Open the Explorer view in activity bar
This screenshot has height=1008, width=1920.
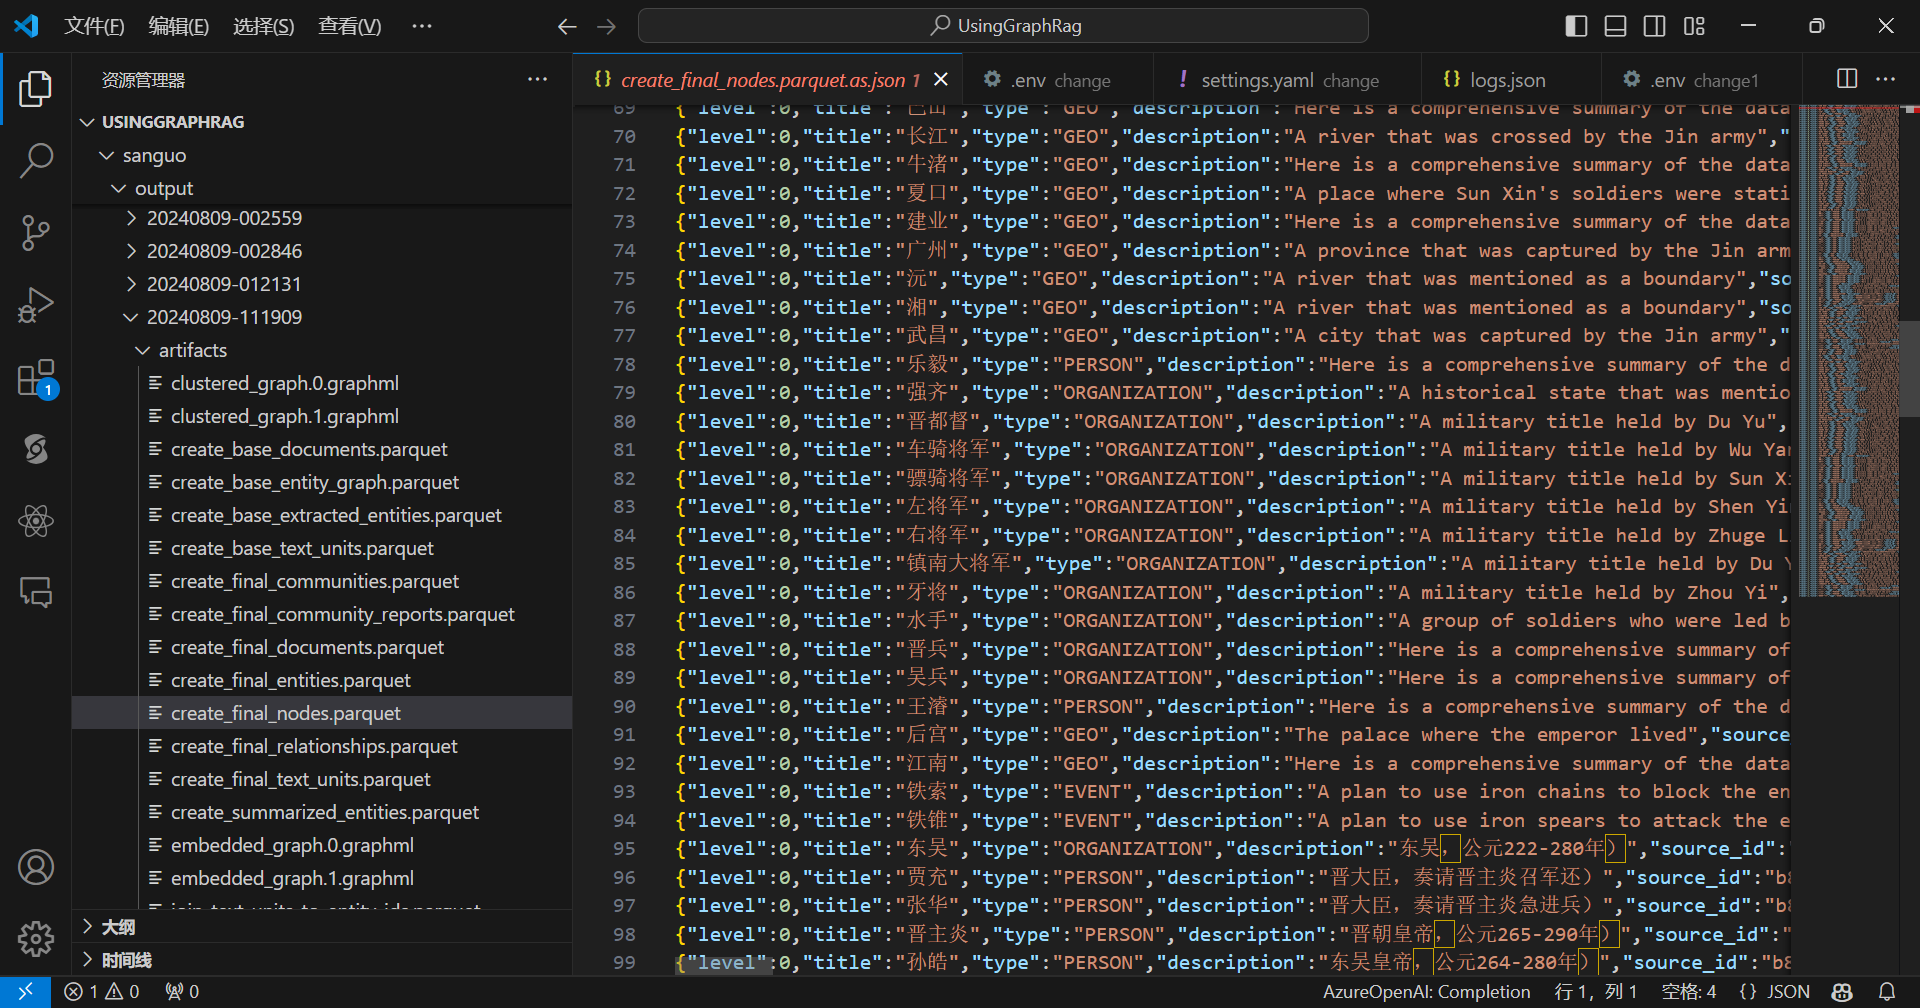(36, 88)
